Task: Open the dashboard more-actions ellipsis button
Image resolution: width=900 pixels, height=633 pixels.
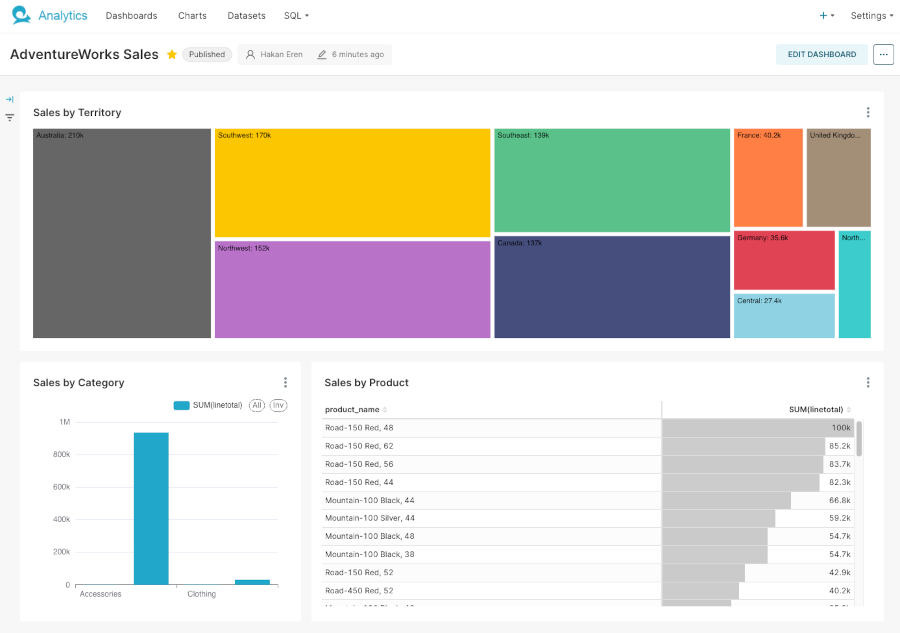Action: click(883, 55)
